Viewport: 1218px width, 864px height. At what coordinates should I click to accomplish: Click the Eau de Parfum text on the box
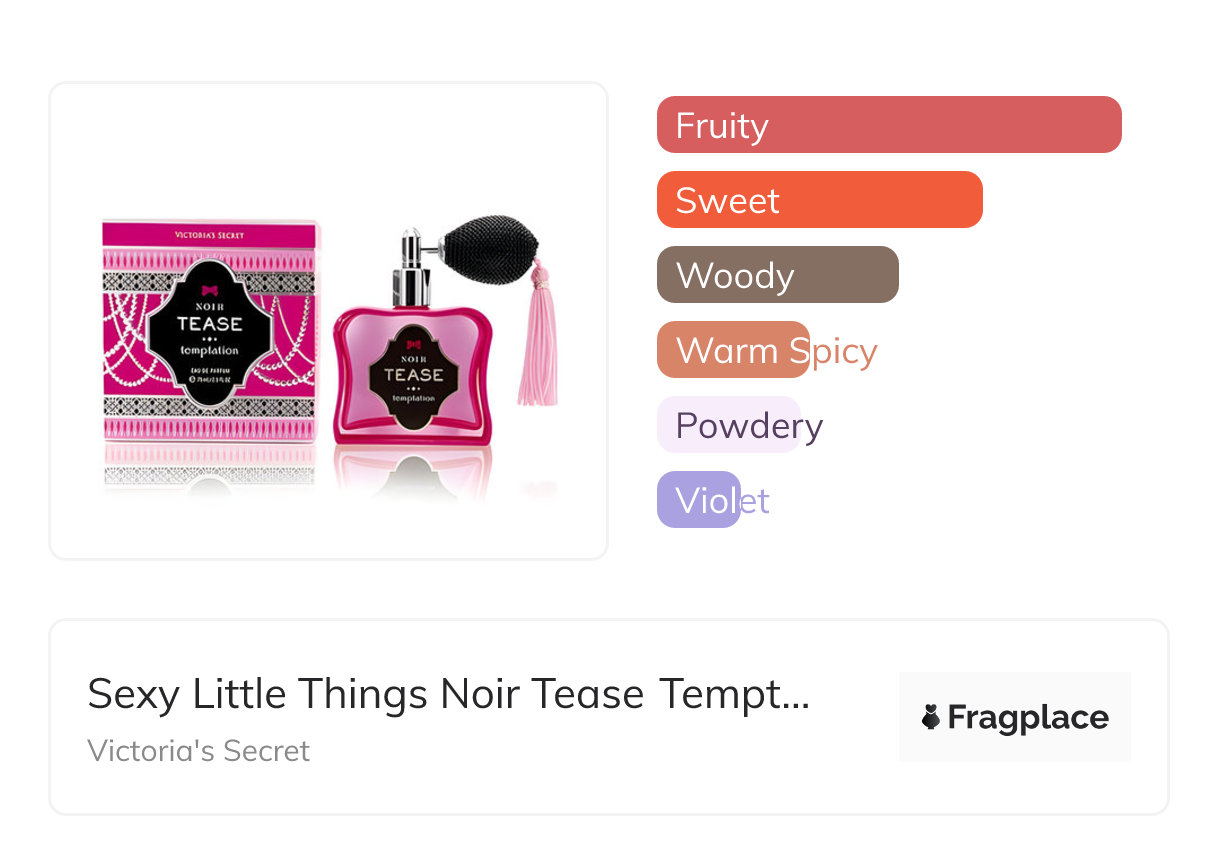click(x=209, y=372)
